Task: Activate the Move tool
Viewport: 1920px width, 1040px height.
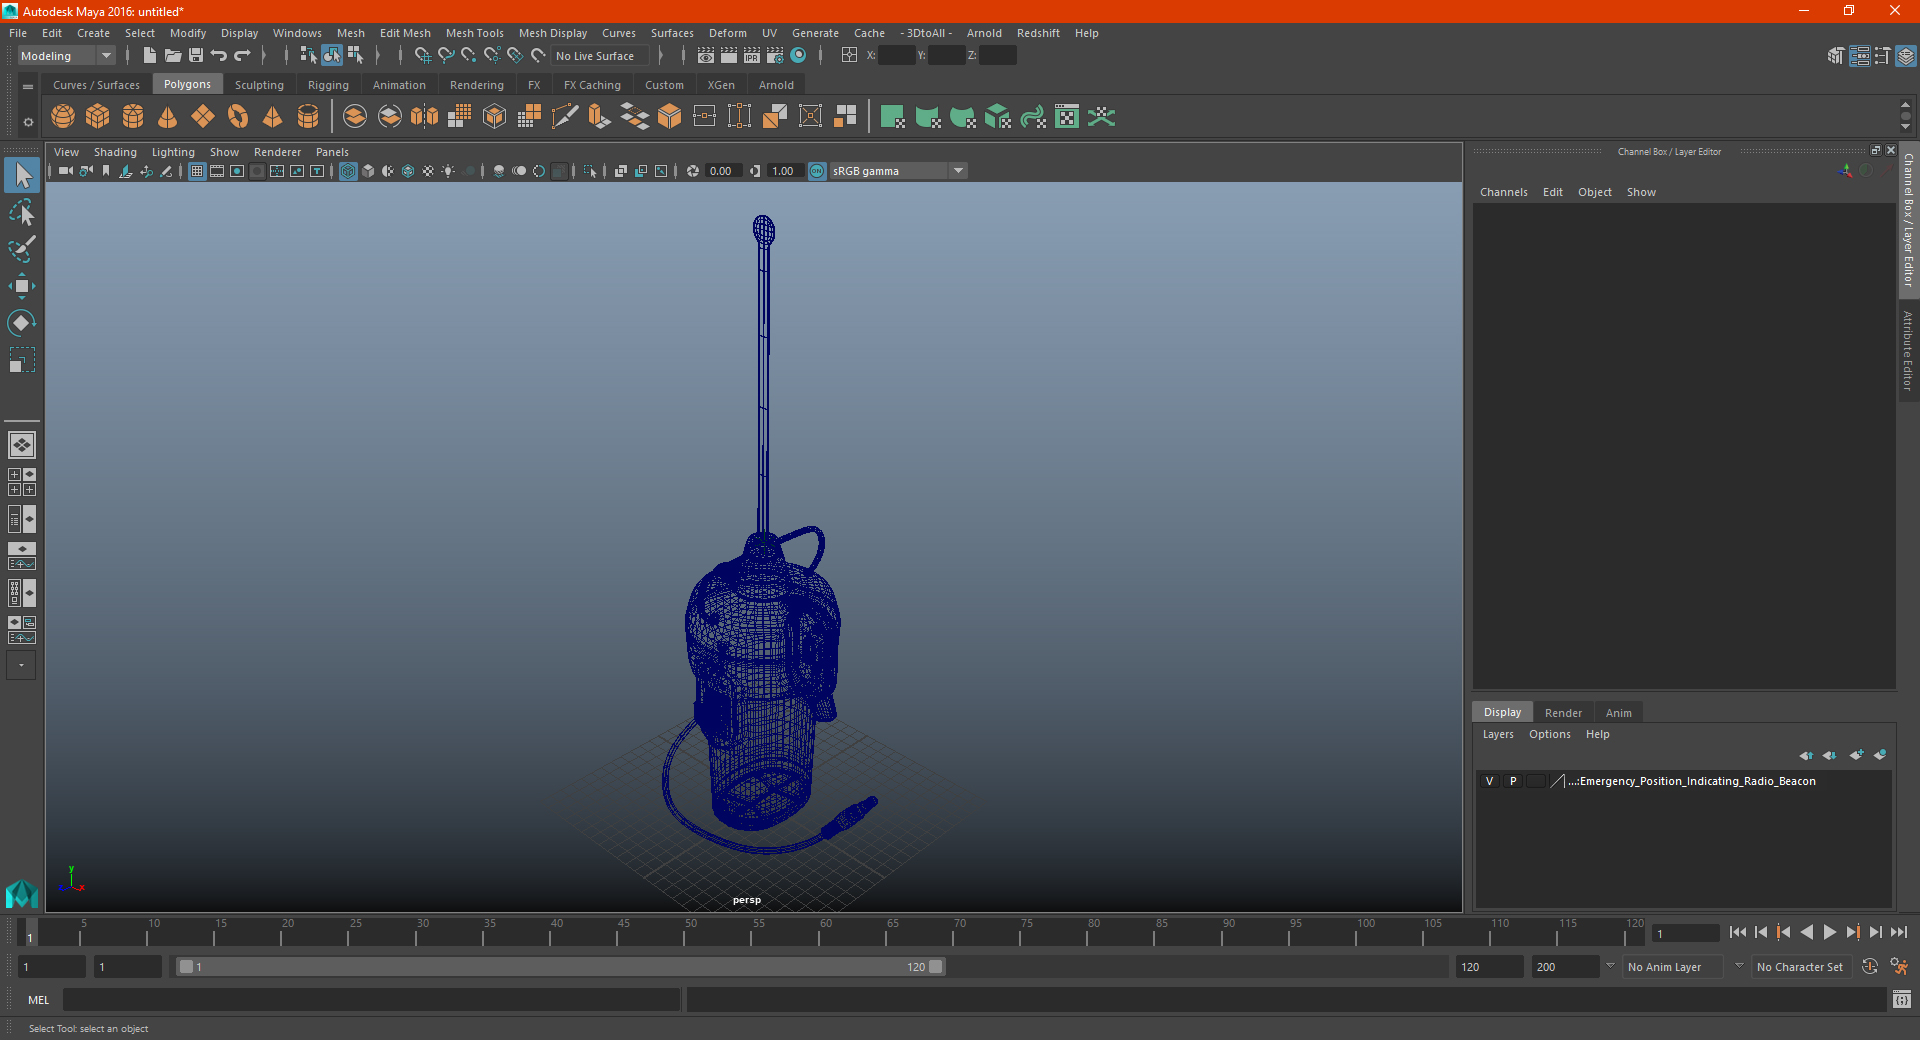Action: 22,286
